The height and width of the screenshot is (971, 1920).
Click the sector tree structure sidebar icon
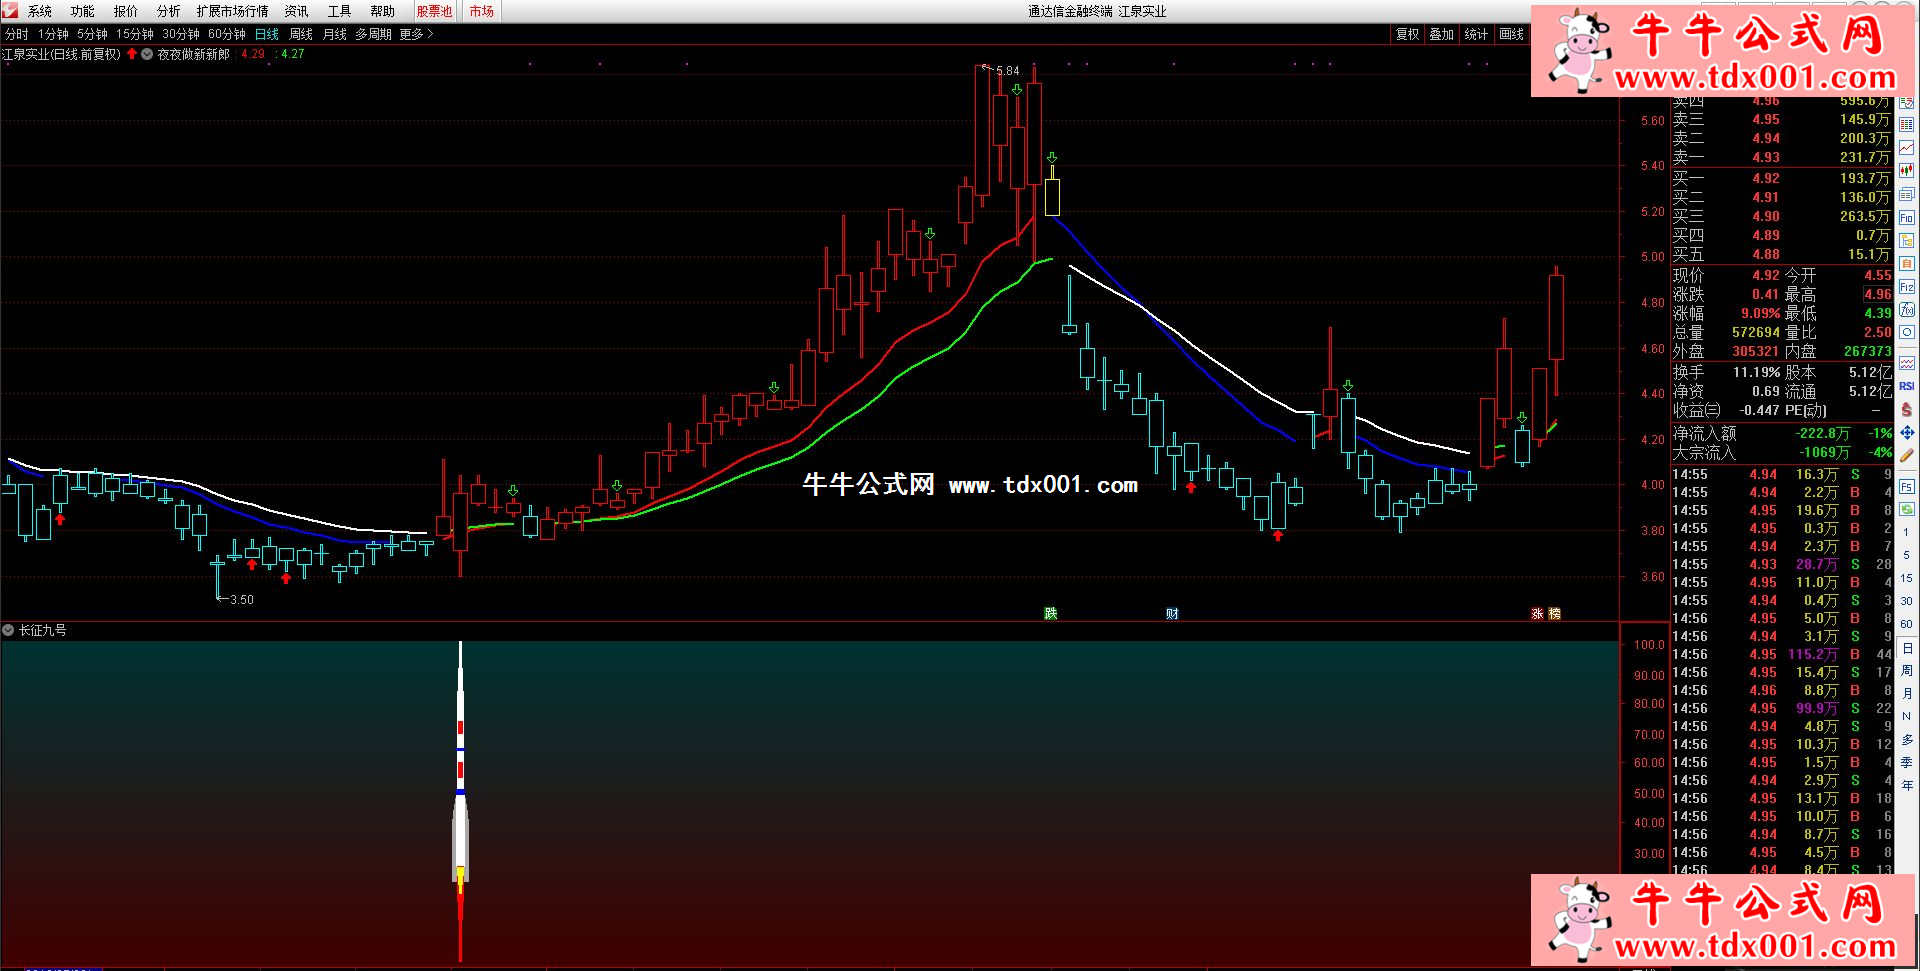[x=1907, y=240]
